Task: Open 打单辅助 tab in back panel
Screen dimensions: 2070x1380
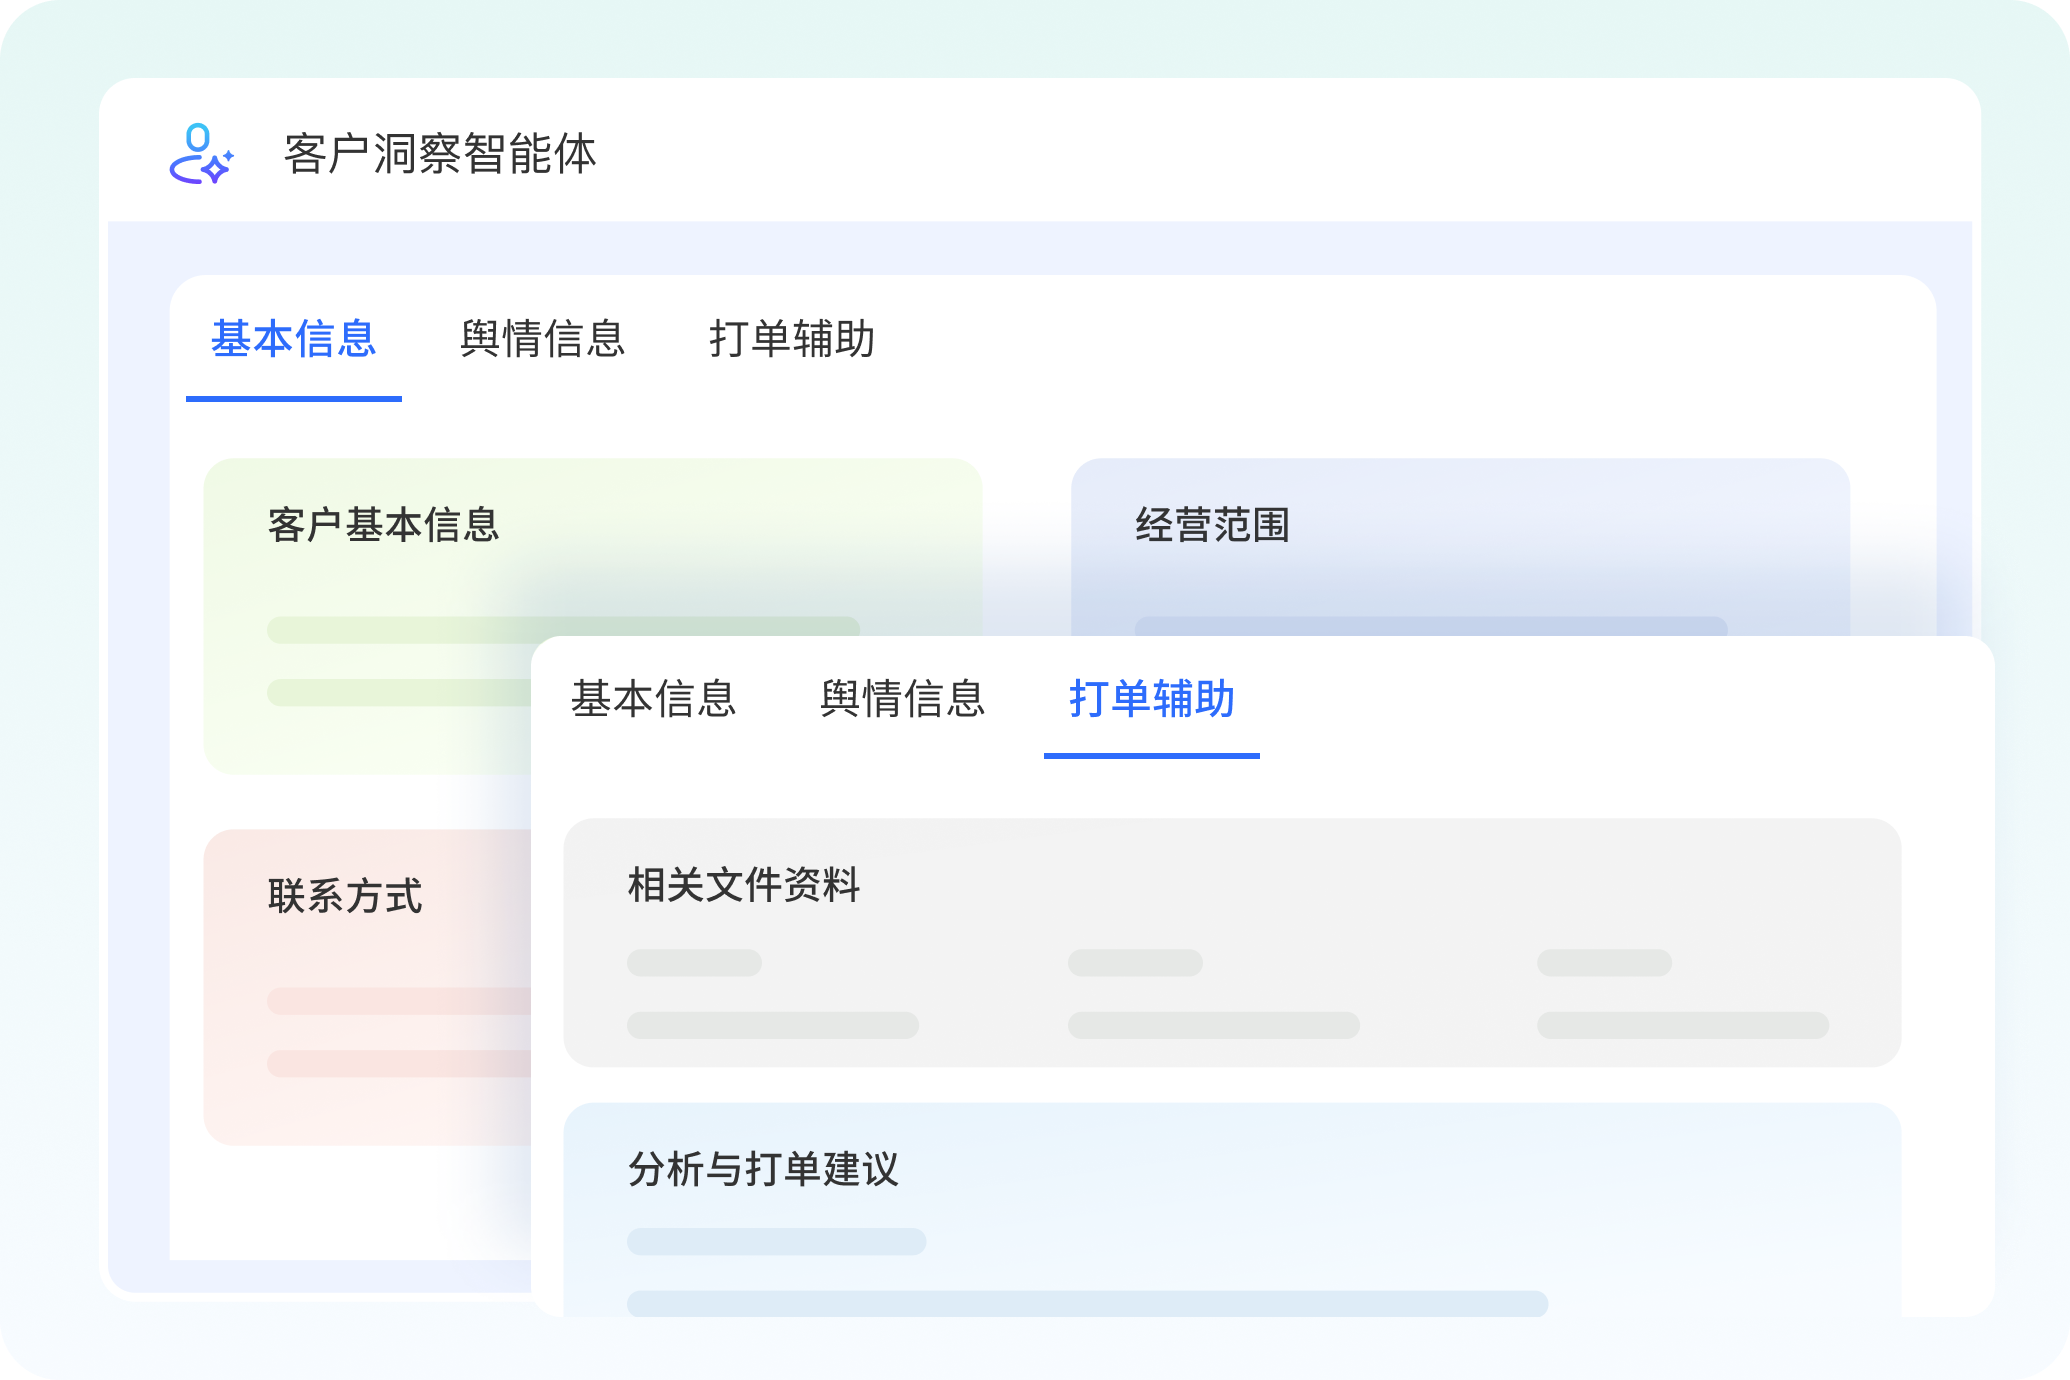Action: pos(792,339)
